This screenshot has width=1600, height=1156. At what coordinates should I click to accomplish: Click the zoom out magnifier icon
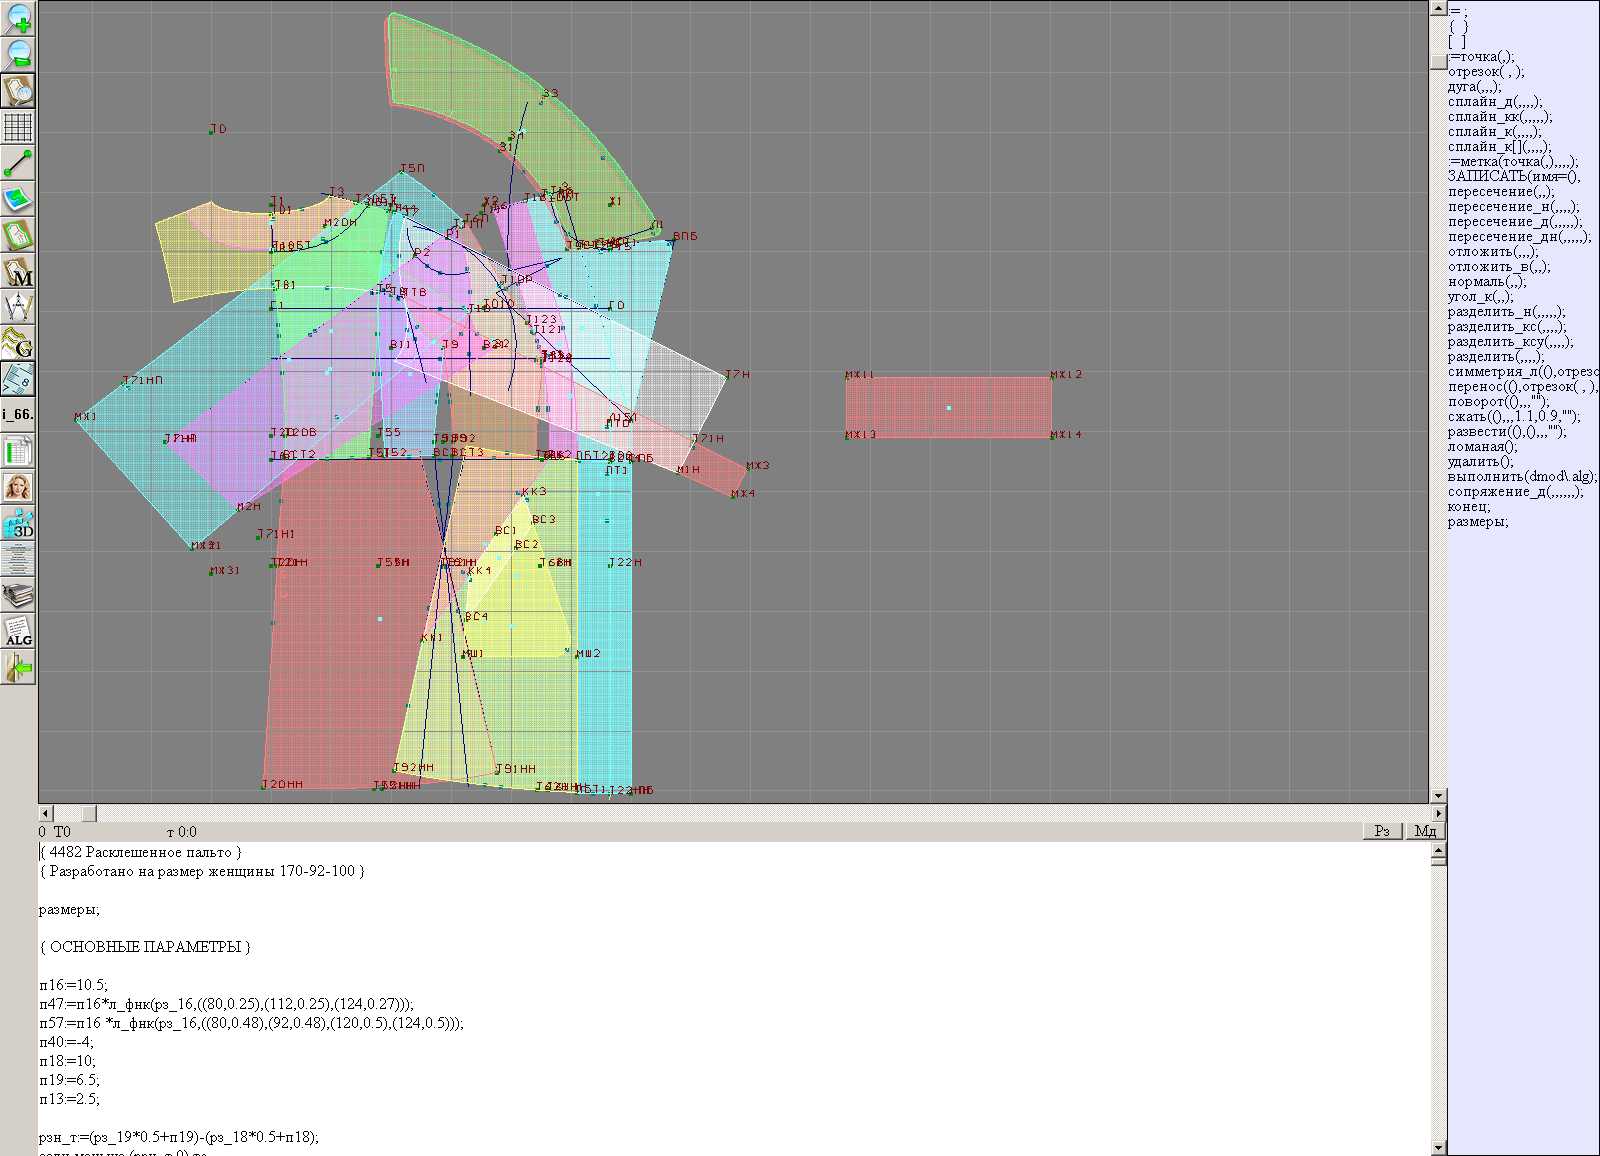(18, 54)
